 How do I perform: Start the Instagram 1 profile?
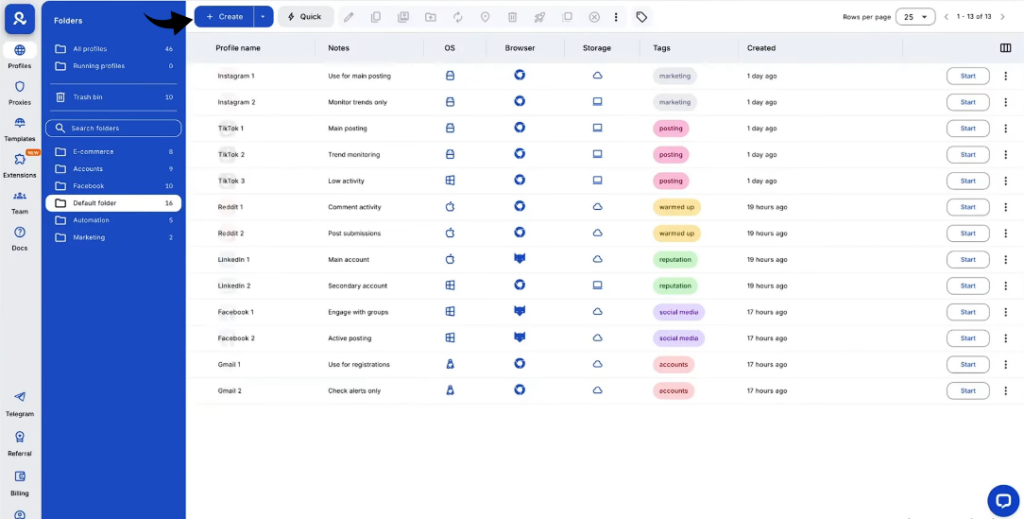(968, 76)
